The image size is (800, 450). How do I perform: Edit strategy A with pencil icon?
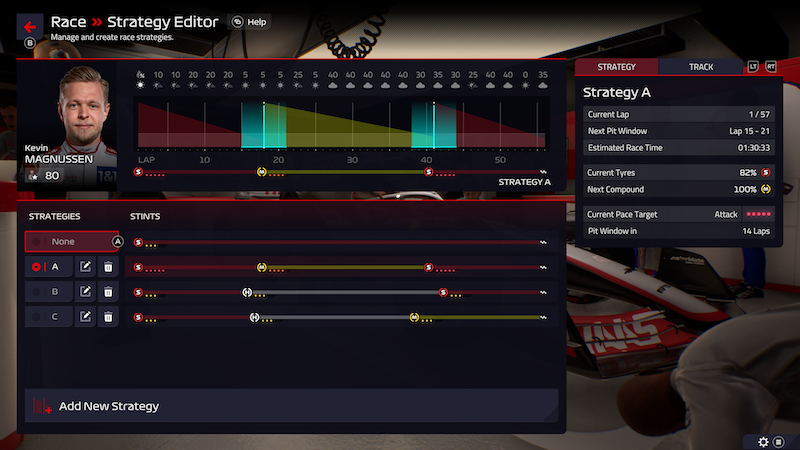[x=85, y=266]
